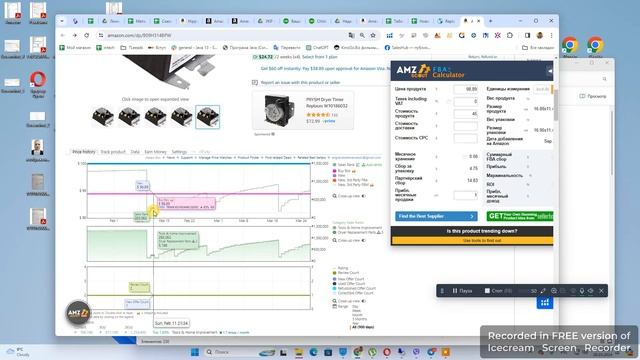This screenshot has height=360, width=640.
Task: Open the Price history tab
Action: click(84, 152)
